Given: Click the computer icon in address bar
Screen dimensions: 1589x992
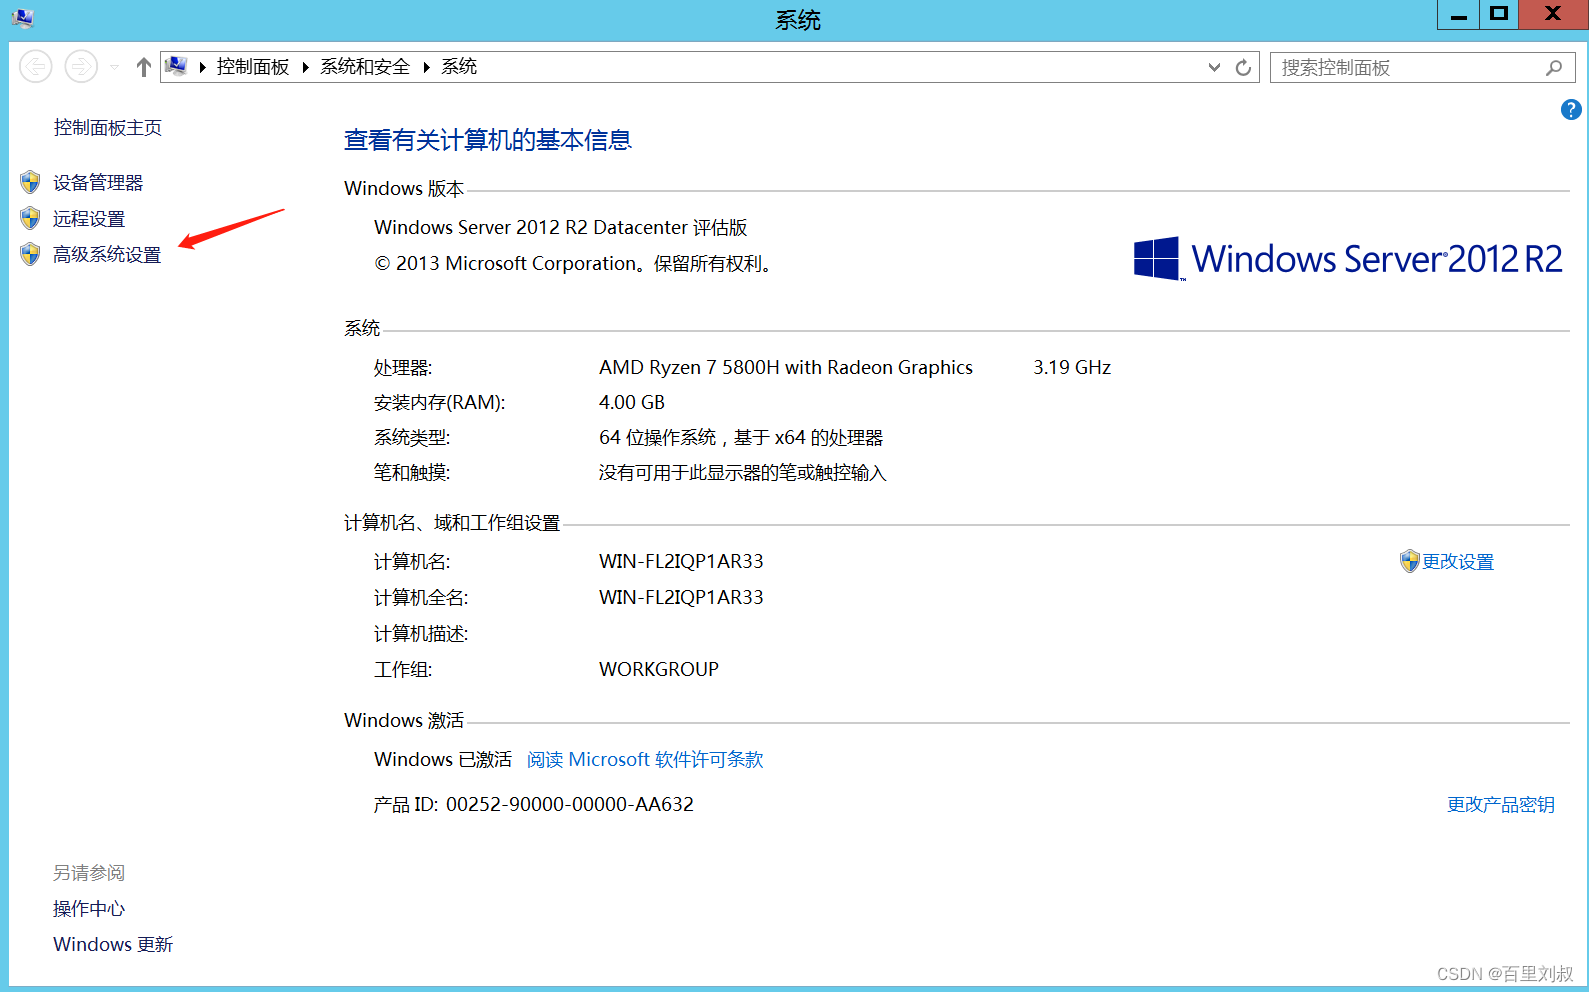Looking at the screenshot, I should tap(176, 66).
